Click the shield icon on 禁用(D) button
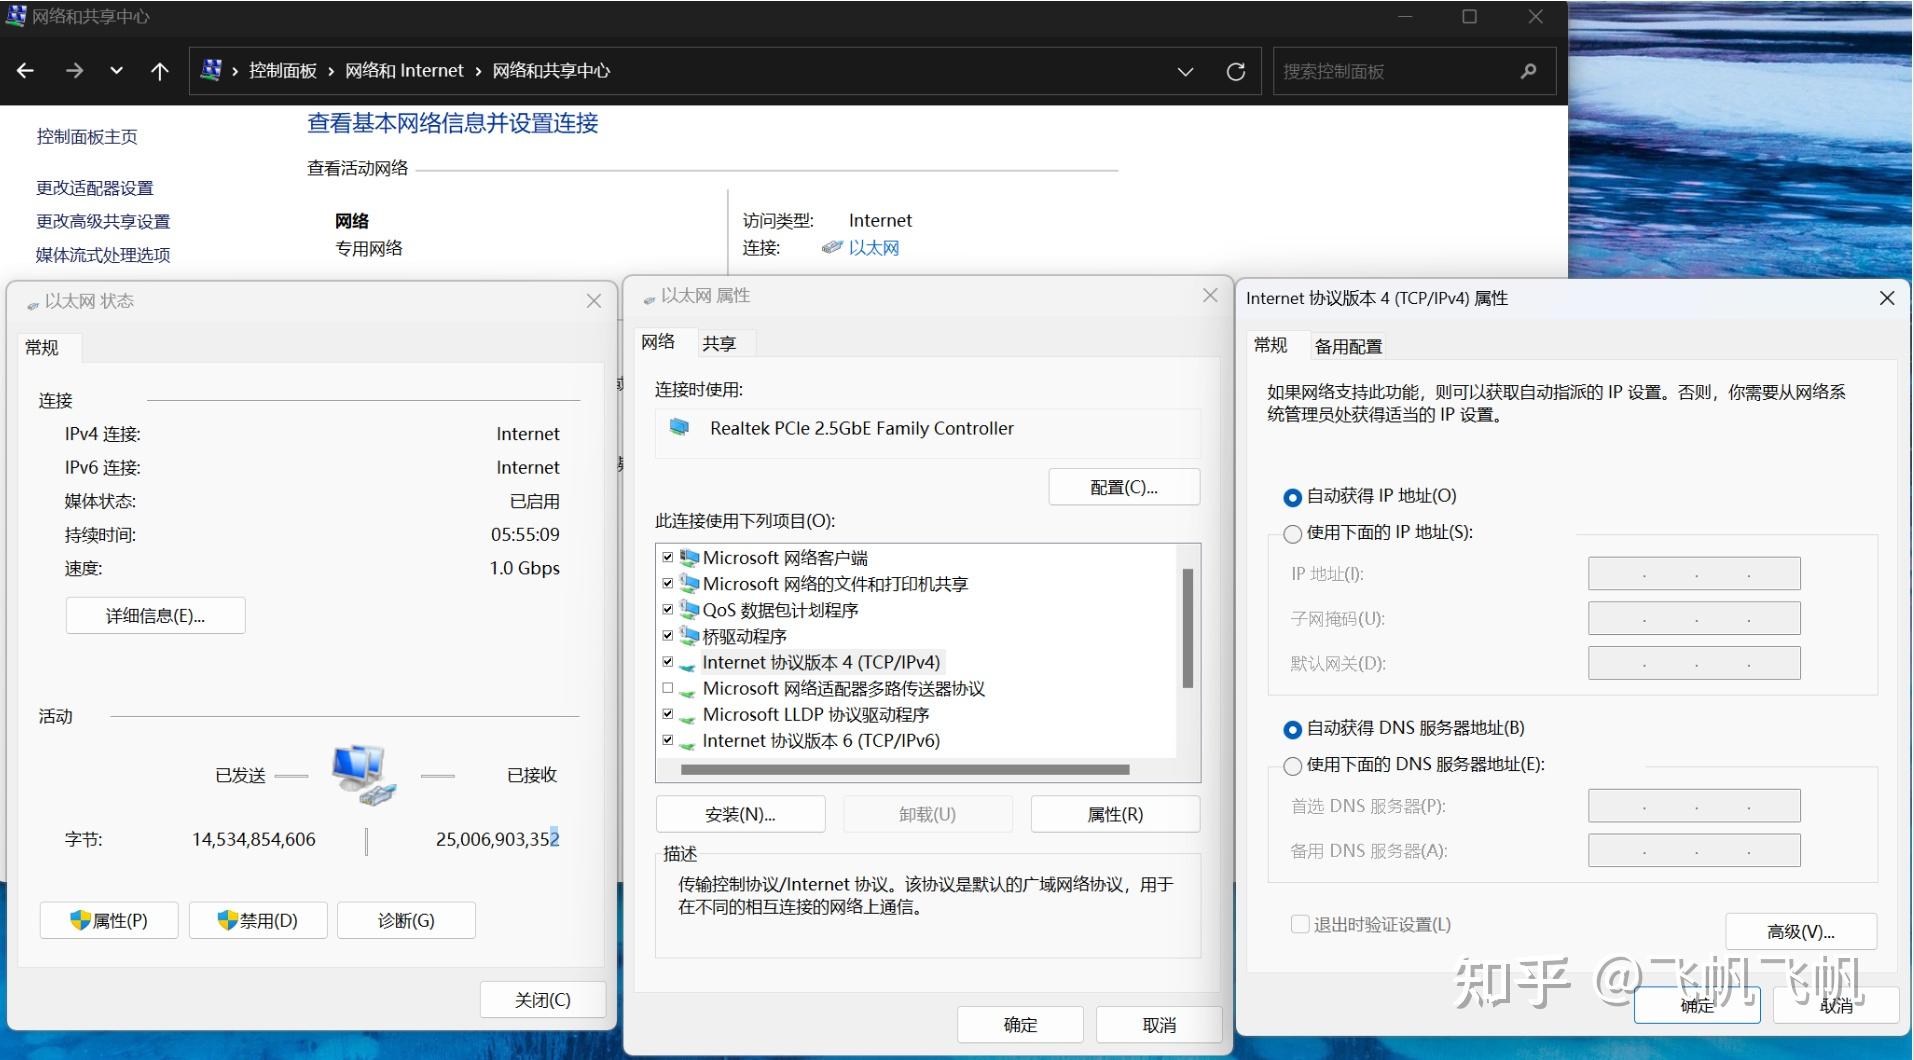Screen dimensions: 1914x1060 click(228, 920)
